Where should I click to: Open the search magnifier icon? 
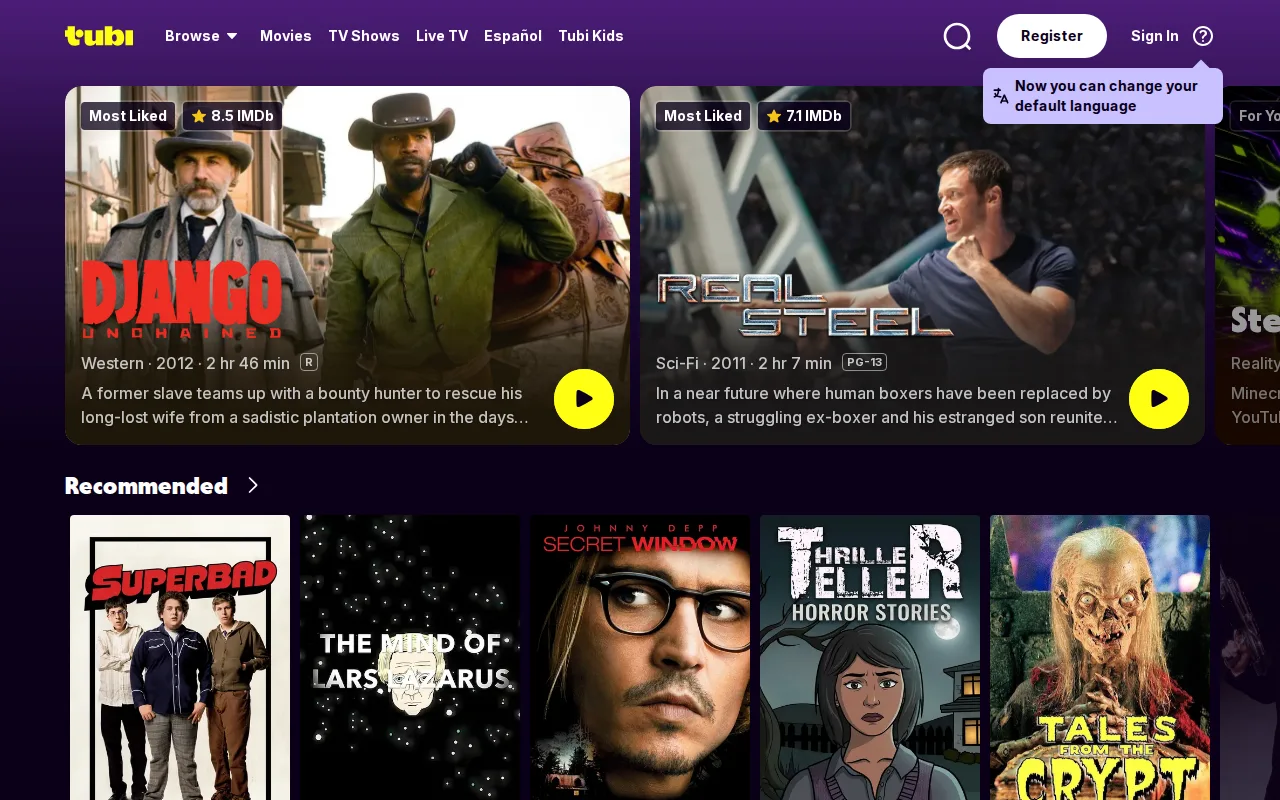(x=957, y=36)
